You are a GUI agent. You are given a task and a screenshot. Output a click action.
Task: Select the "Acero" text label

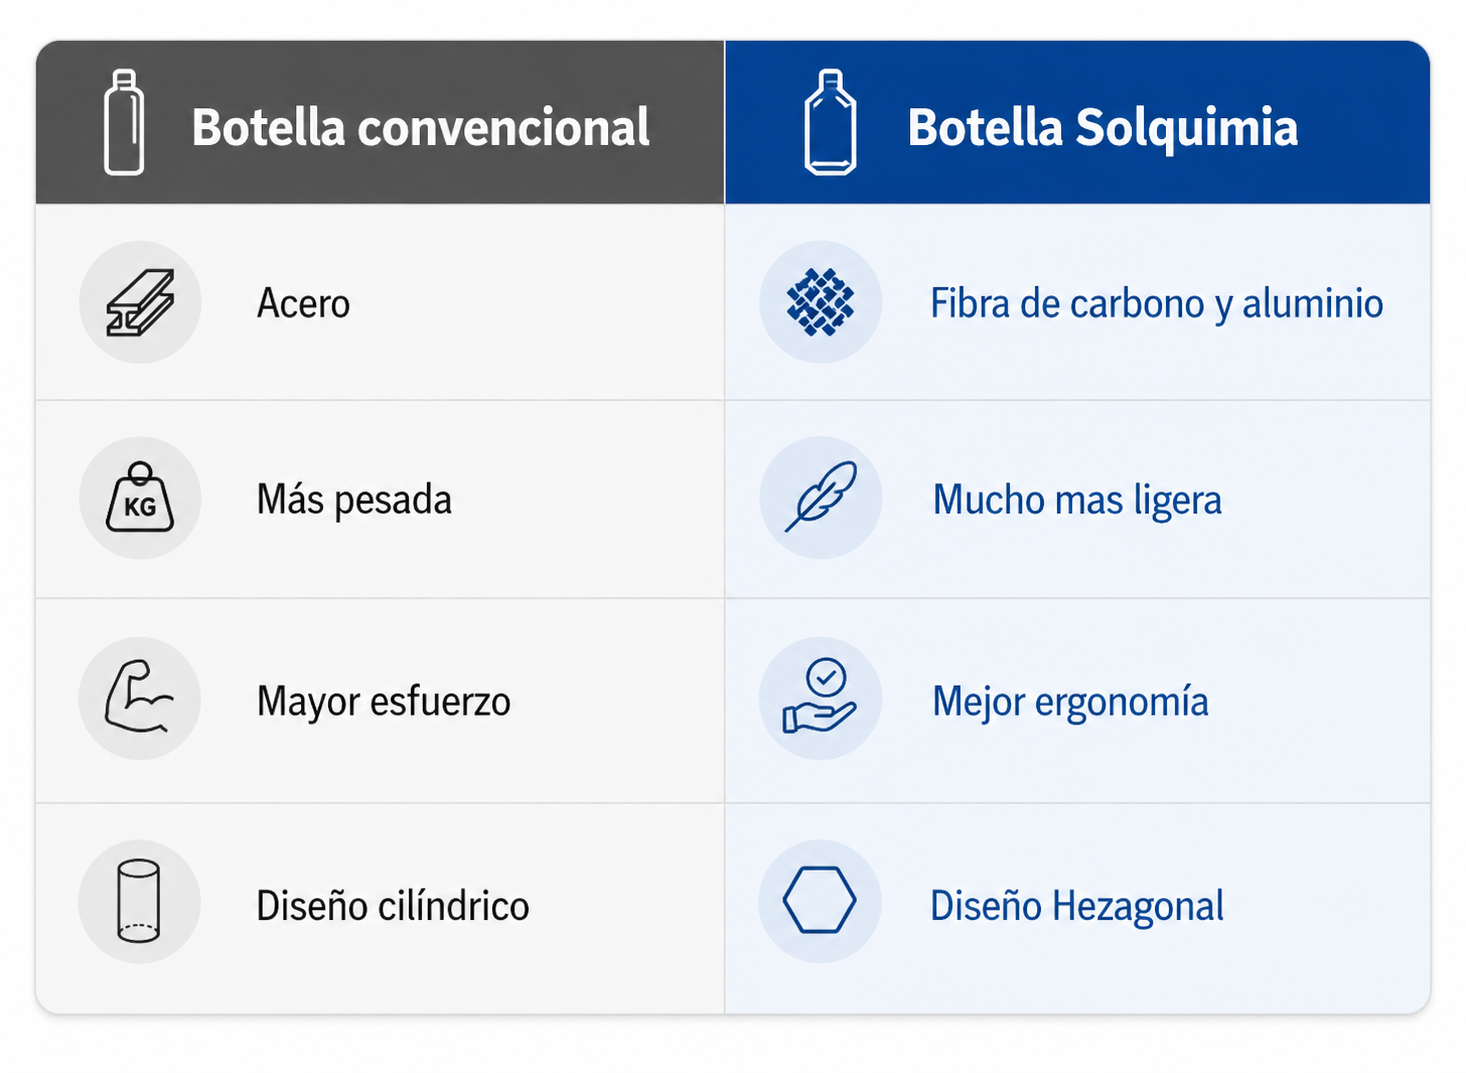(303, 303)
